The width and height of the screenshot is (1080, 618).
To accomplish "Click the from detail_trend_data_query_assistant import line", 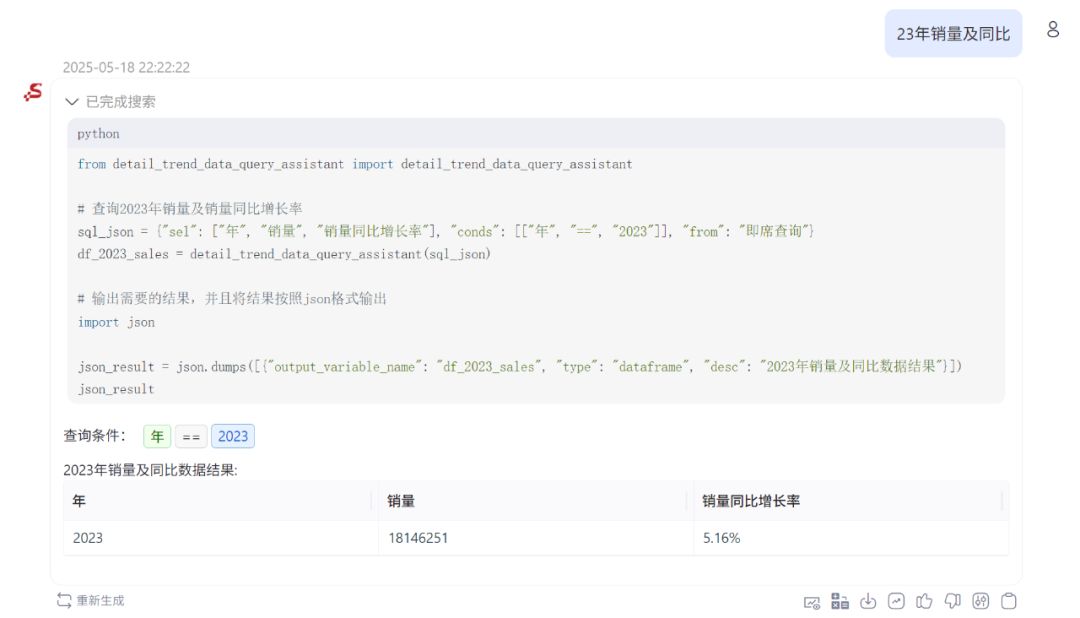I will pyautogui.click(x=354, y=164).
